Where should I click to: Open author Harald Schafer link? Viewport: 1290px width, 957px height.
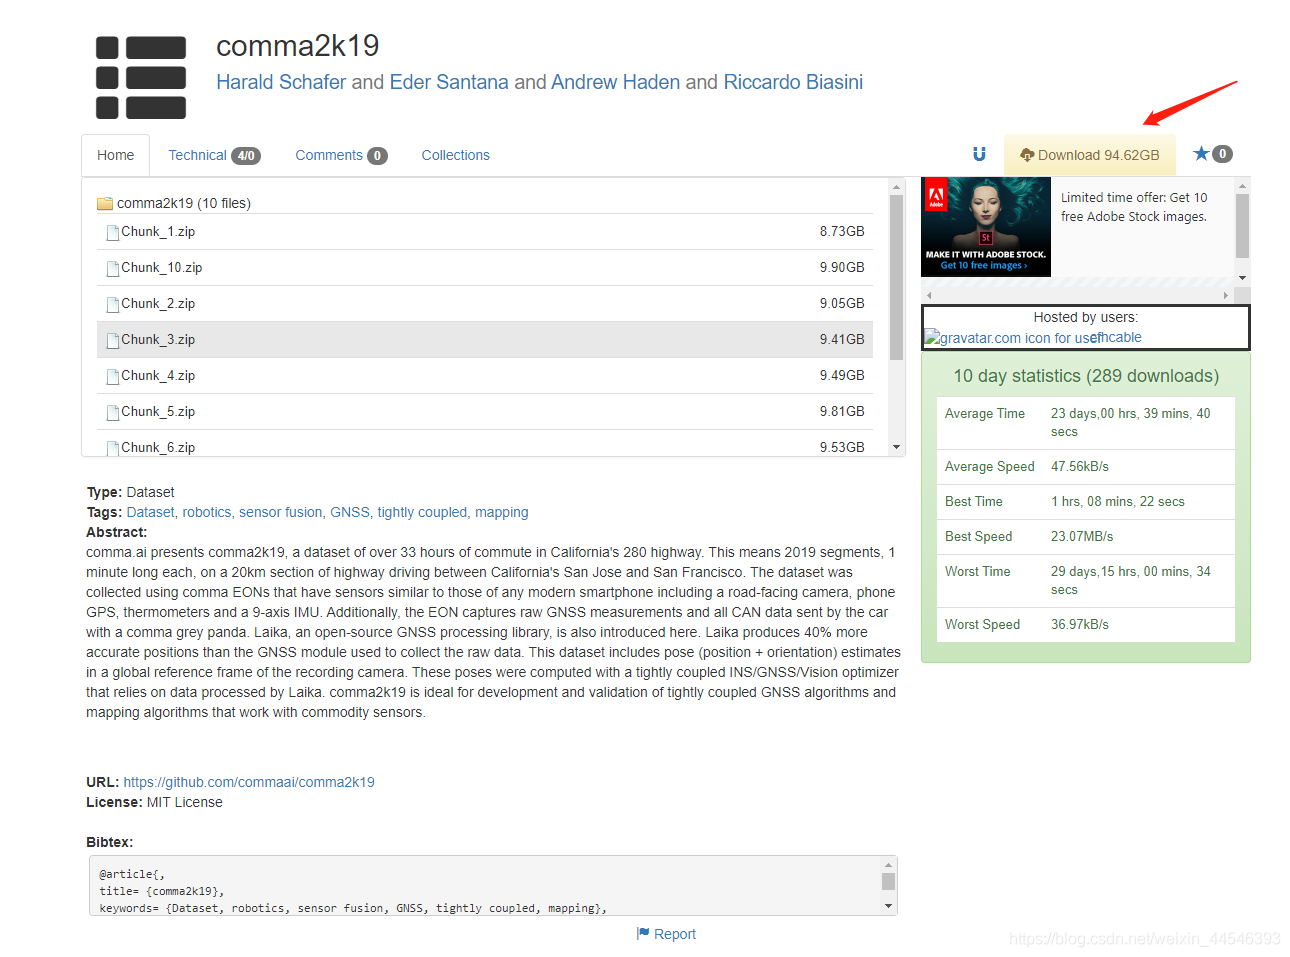pos(281,82)
